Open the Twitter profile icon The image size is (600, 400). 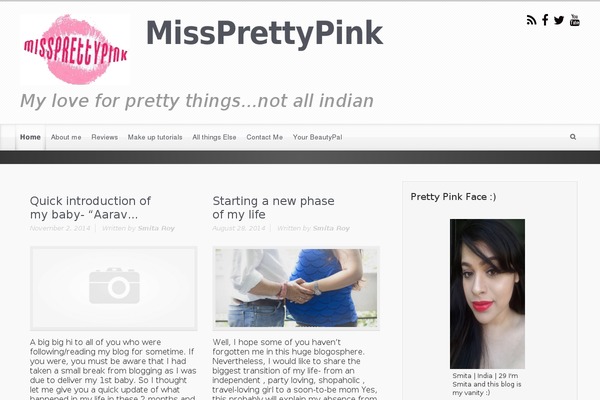tap(559, 20)
